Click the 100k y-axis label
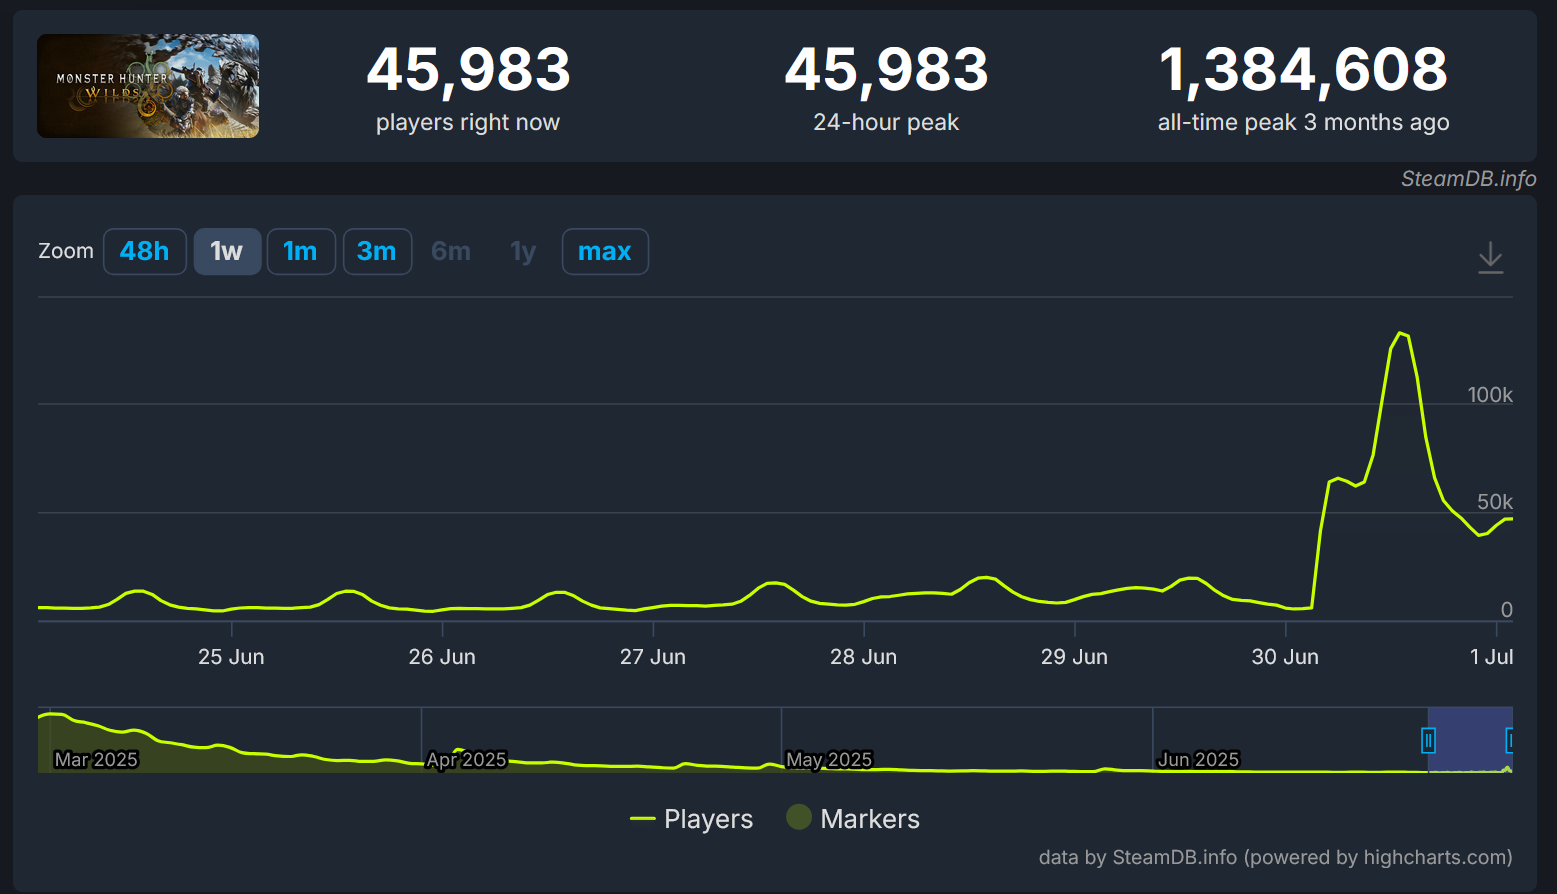 (1490, 395)
